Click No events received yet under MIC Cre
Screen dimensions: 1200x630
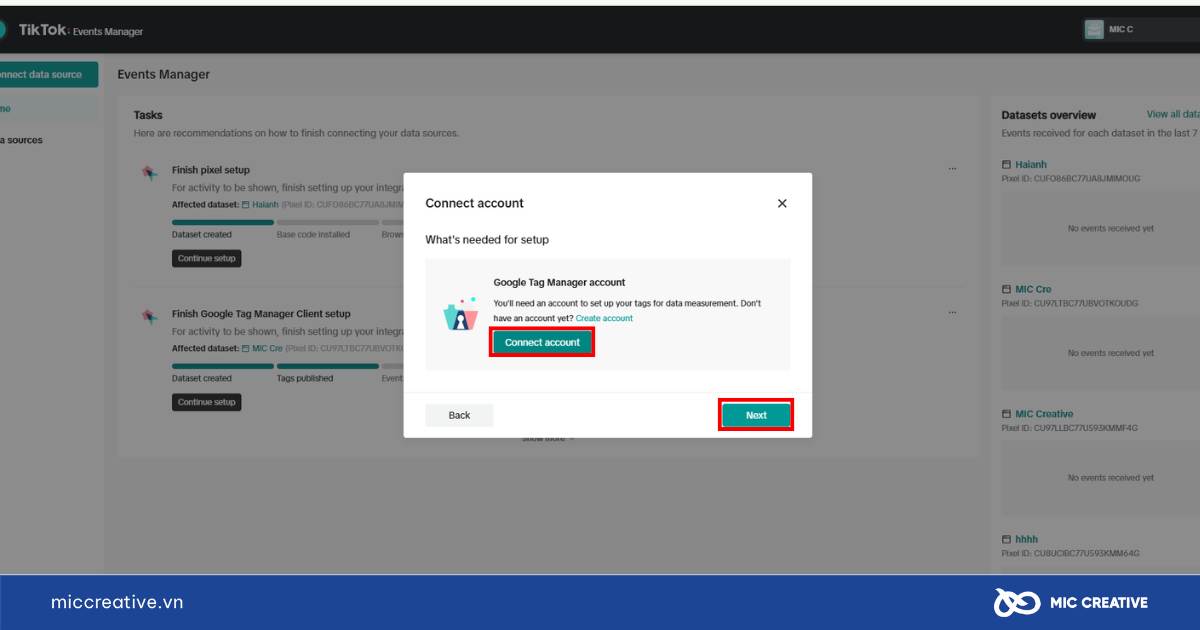pyautogui.click(x=1111, y=353)
